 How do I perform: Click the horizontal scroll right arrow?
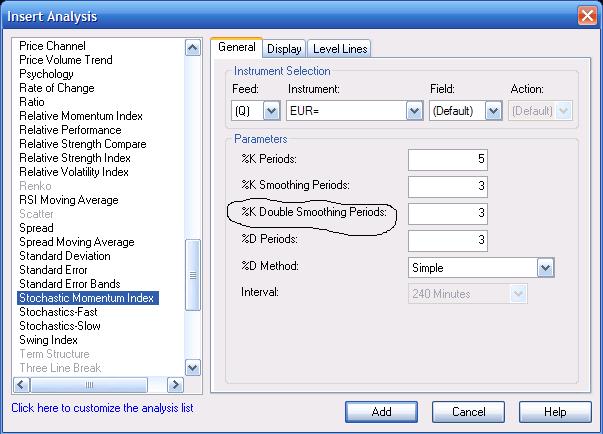[175, 385]
